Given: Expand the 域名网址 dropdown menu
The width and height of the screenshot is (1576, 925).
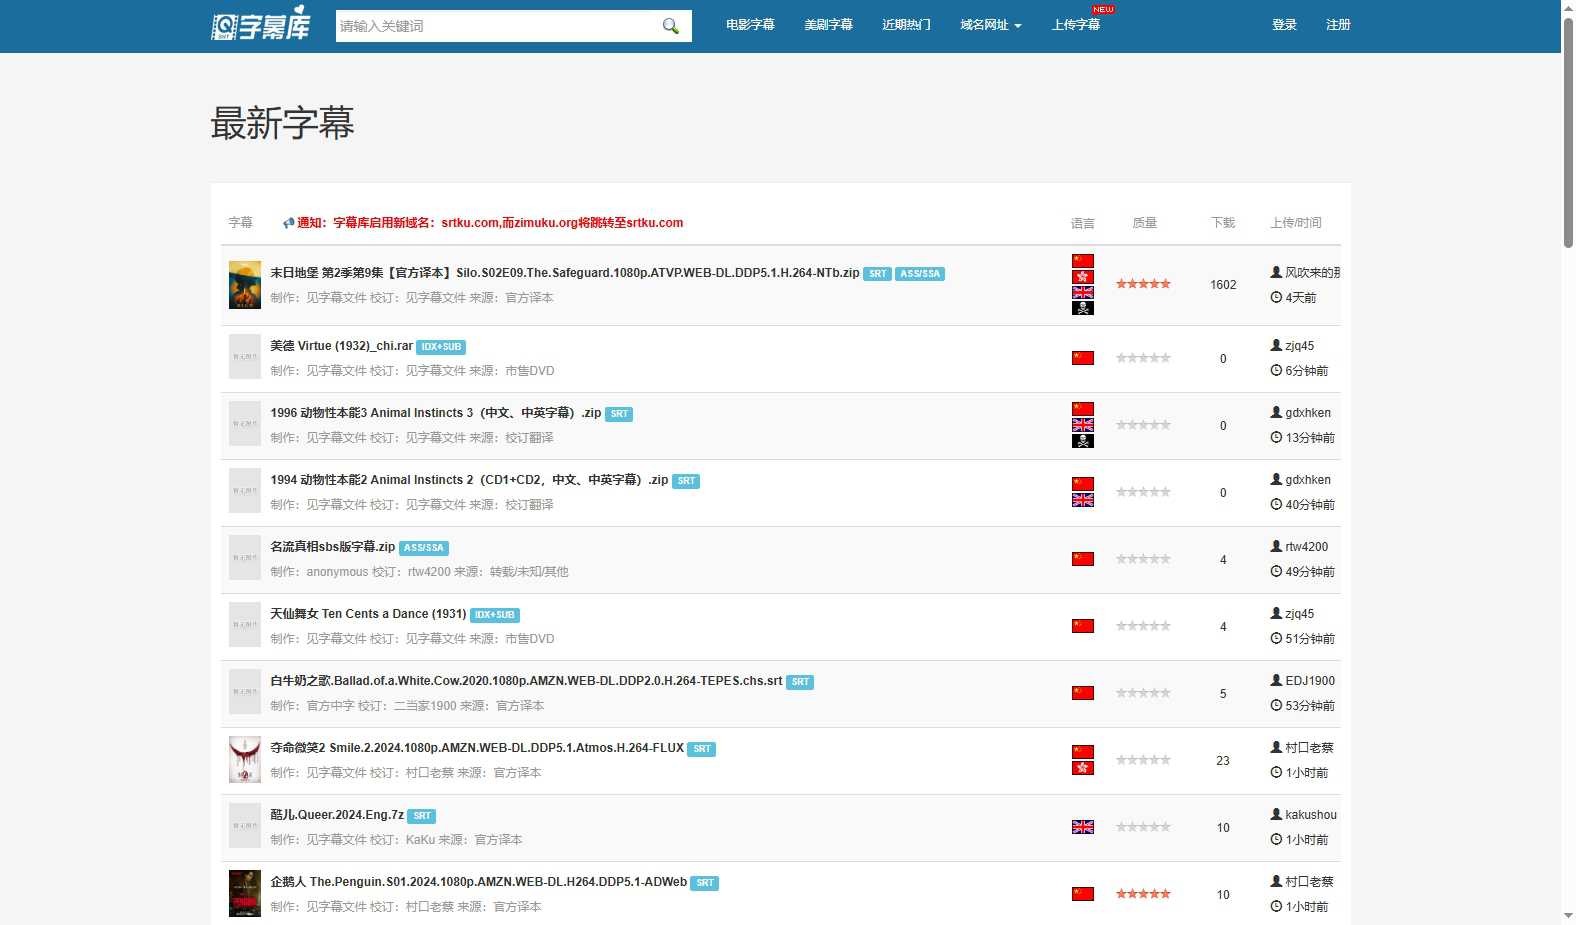Looking at the screenshot, I should [x=990, y=25].
